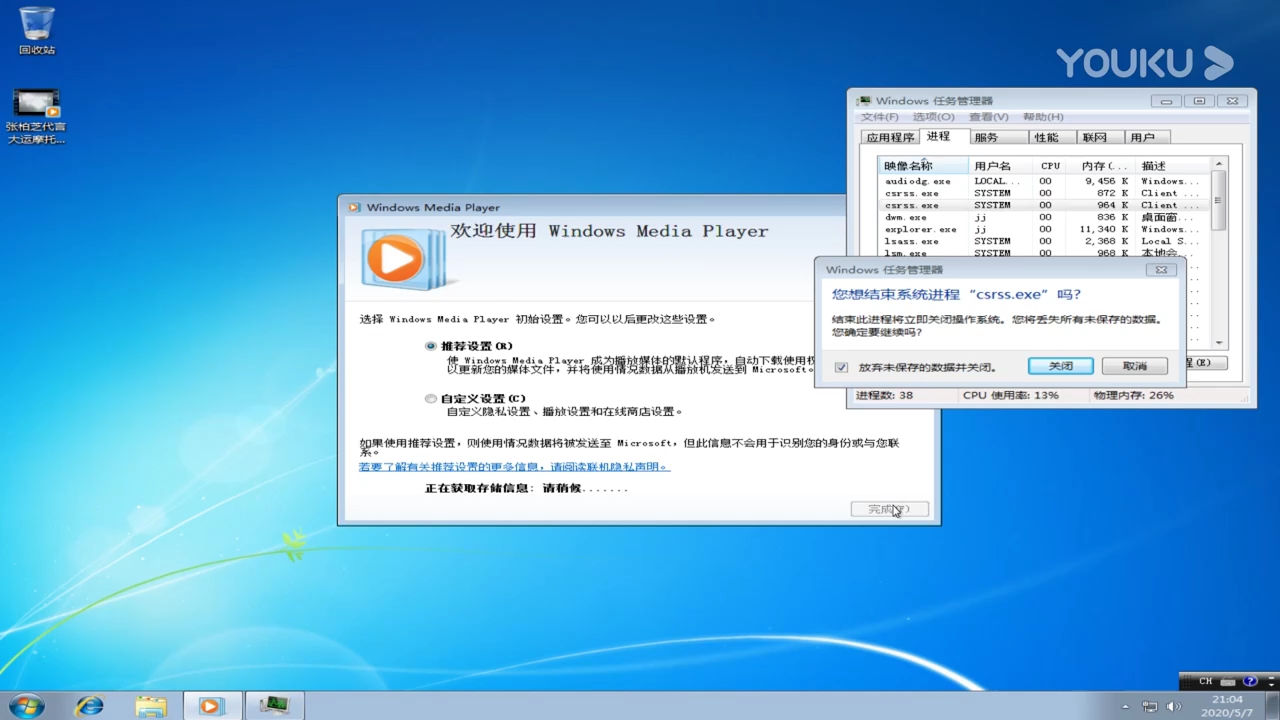Open 查看(V) menu in Task Manager
Screen dimensions: 1280x720
click(988, 117)
